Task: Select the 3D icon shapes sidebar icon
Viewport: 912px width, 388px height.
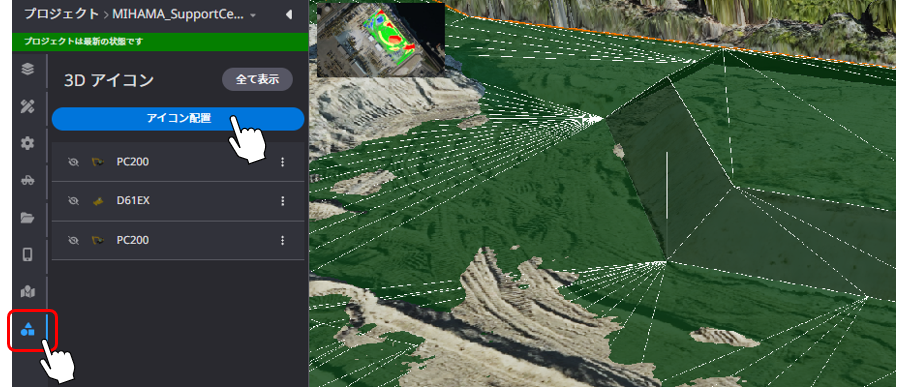Action: pos(27,330)
